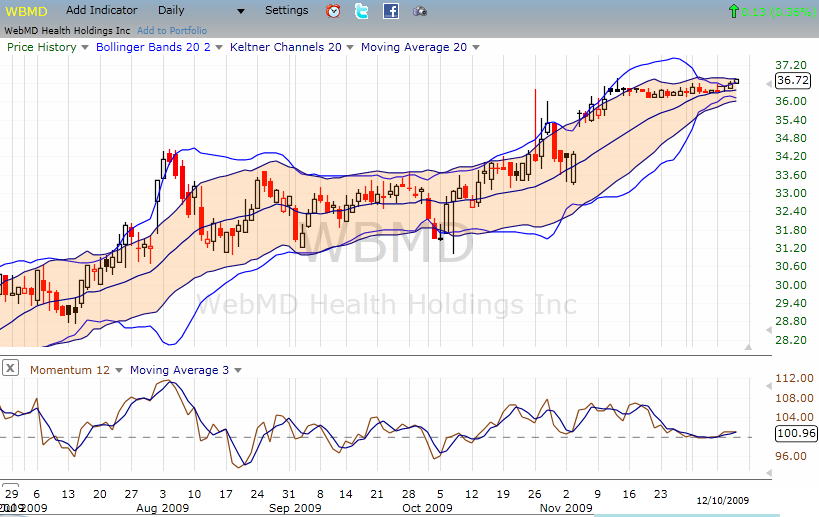Expand upper Moving Average 20 options arrow
Image resolution: width=819 pixels, height=517 pixels.
click(x=476, y=48)
